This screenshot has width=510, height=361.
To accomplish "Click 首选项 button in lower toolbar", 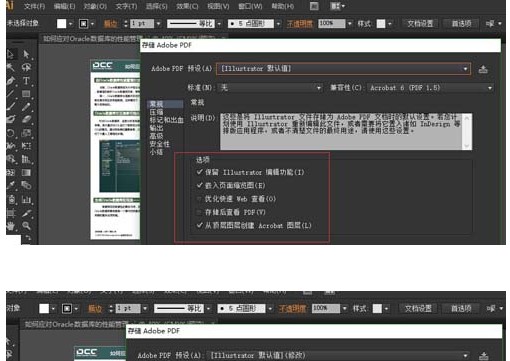I will tap(461, 309).
